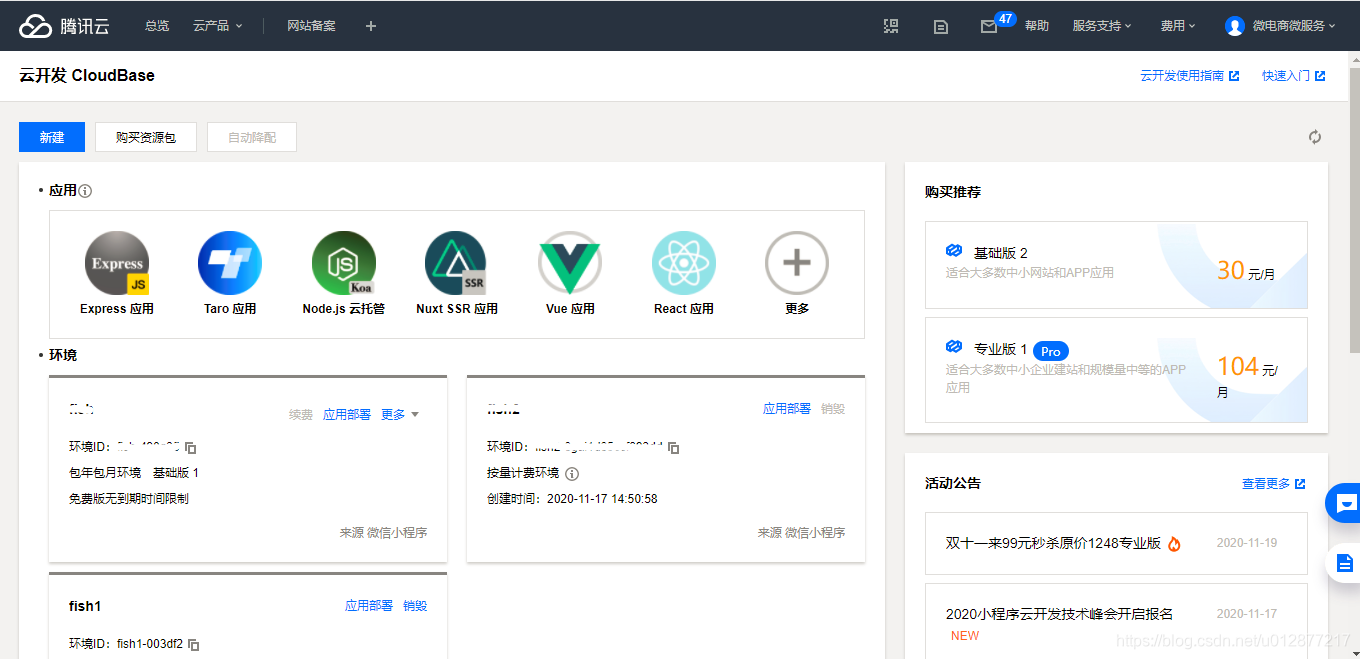Select the Taro 应用 template icon
Image resolution: width=1360 pixels, height=659 pixels.
coord(230,263)
